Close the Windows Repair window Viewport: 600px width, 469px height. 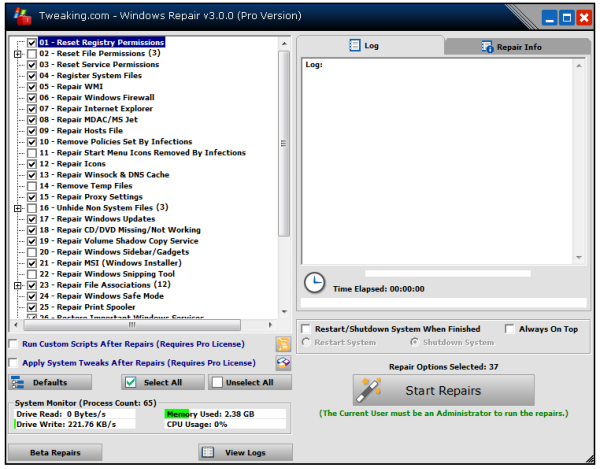[584, 18]
